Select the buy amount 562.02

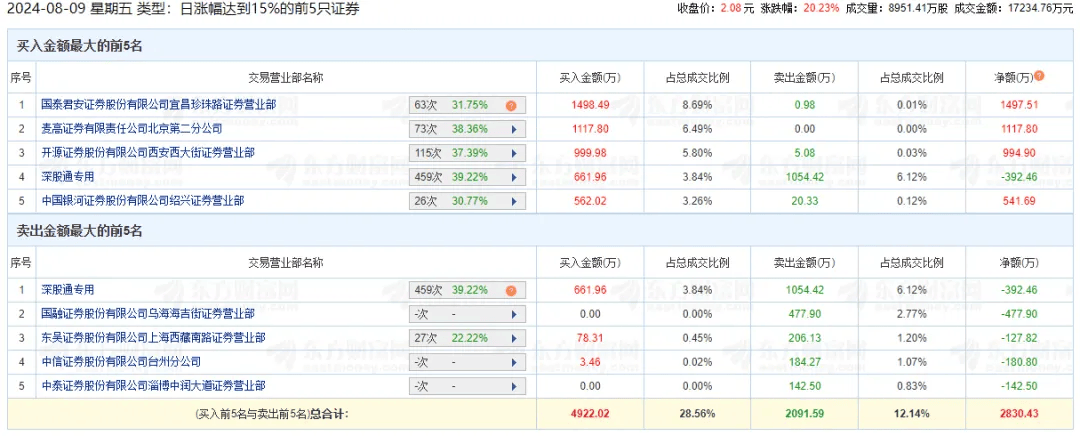592,201
